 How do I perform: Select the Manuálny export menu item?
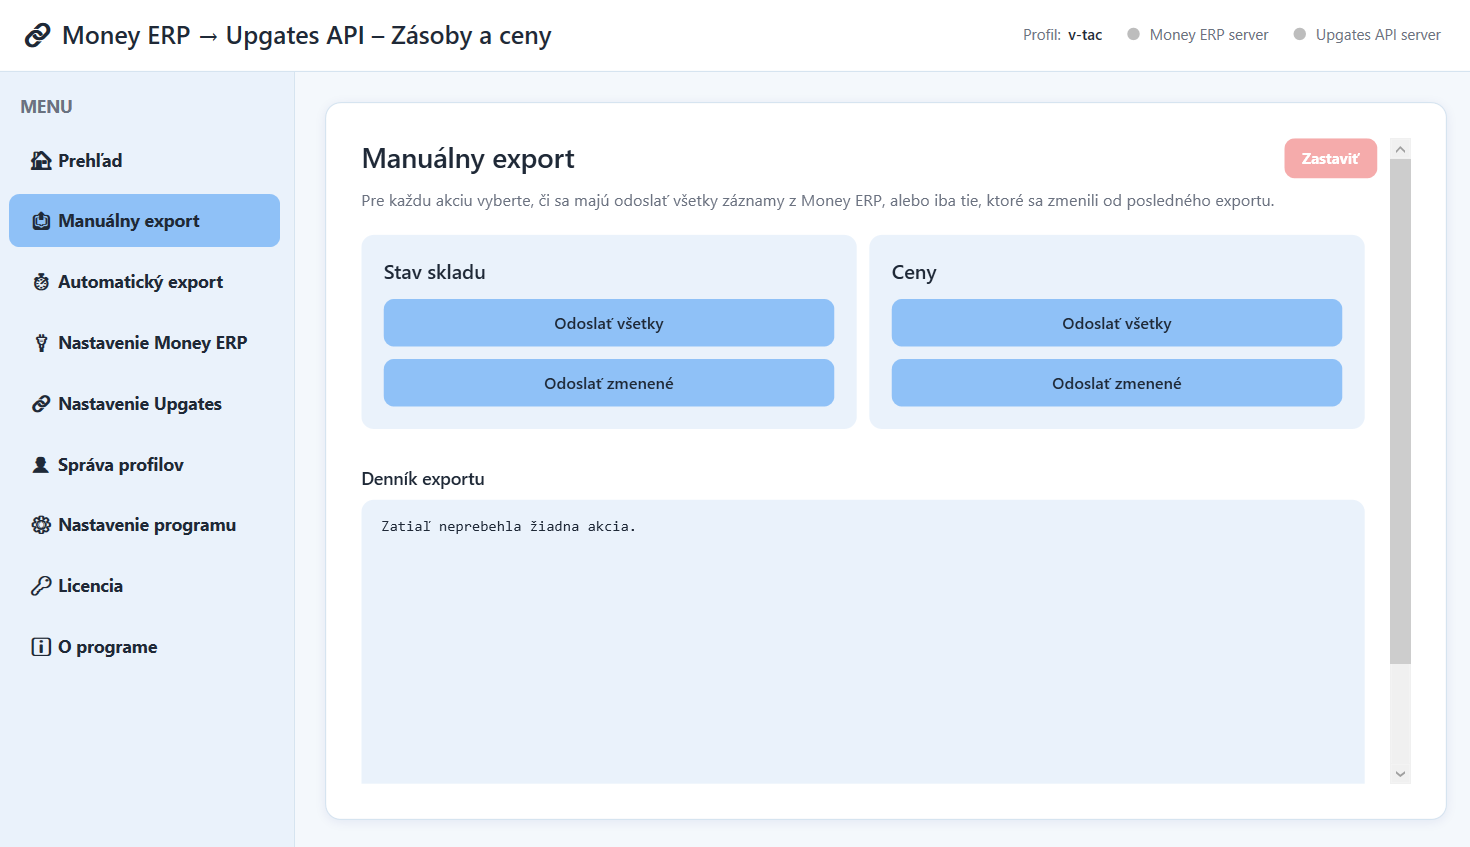144,220
